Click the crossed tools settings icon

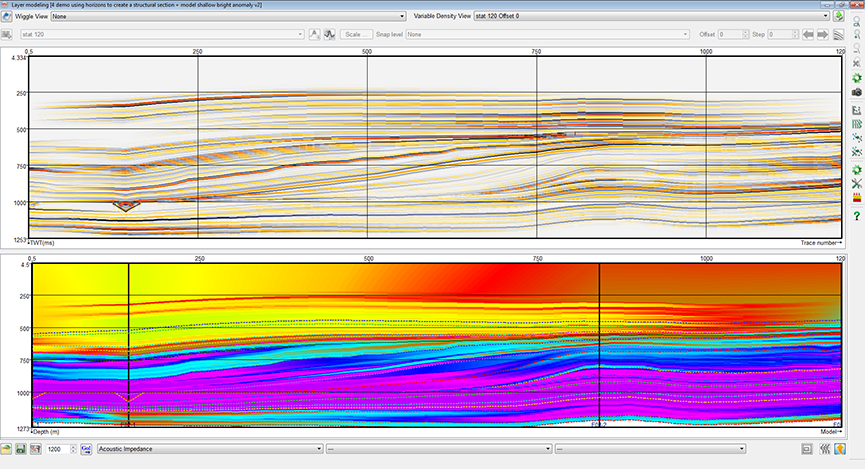[856, 184]
